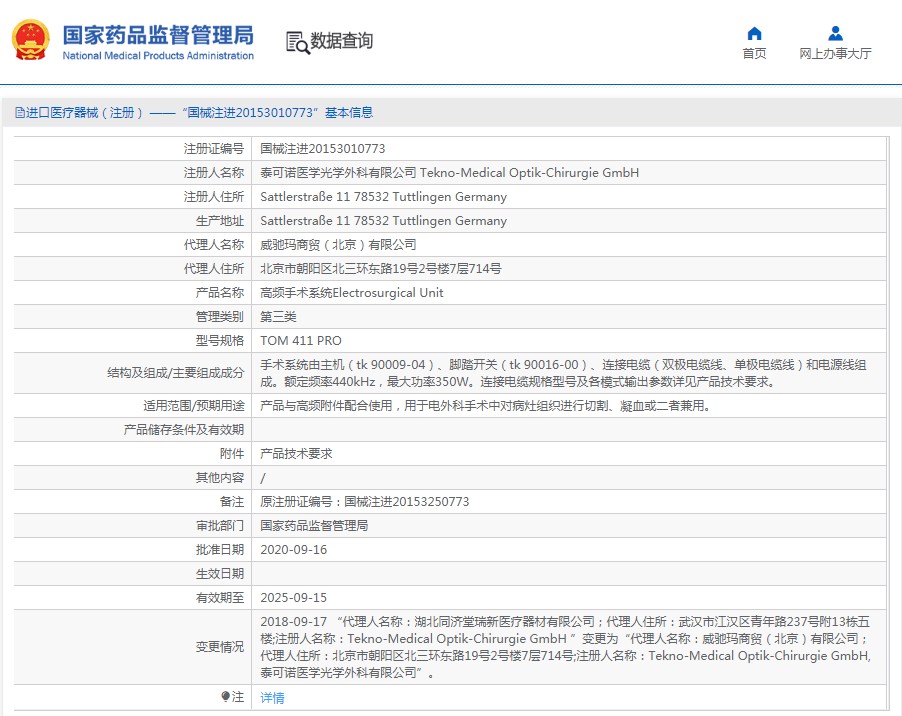Image resolution: width=902 pixels, height=716 pixels.
Task: Click the 附件 label
Action: 232,454
